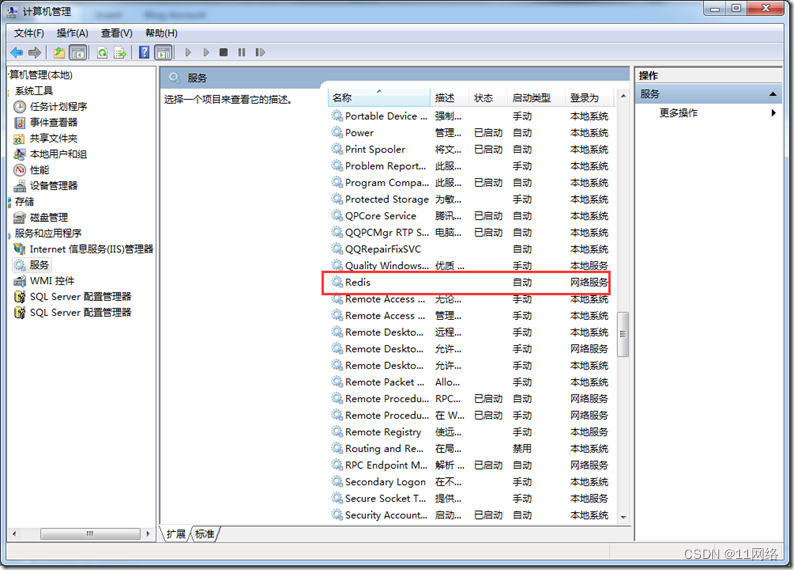794x570 pixels.
Task: Select the Print Spooler service
Action: 471,149
